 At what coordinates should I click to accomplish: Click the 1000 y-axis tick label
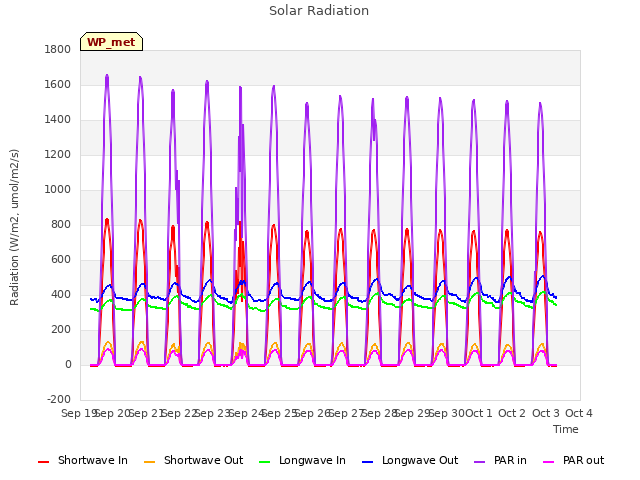pyautogui.click(x=58, y=189)
